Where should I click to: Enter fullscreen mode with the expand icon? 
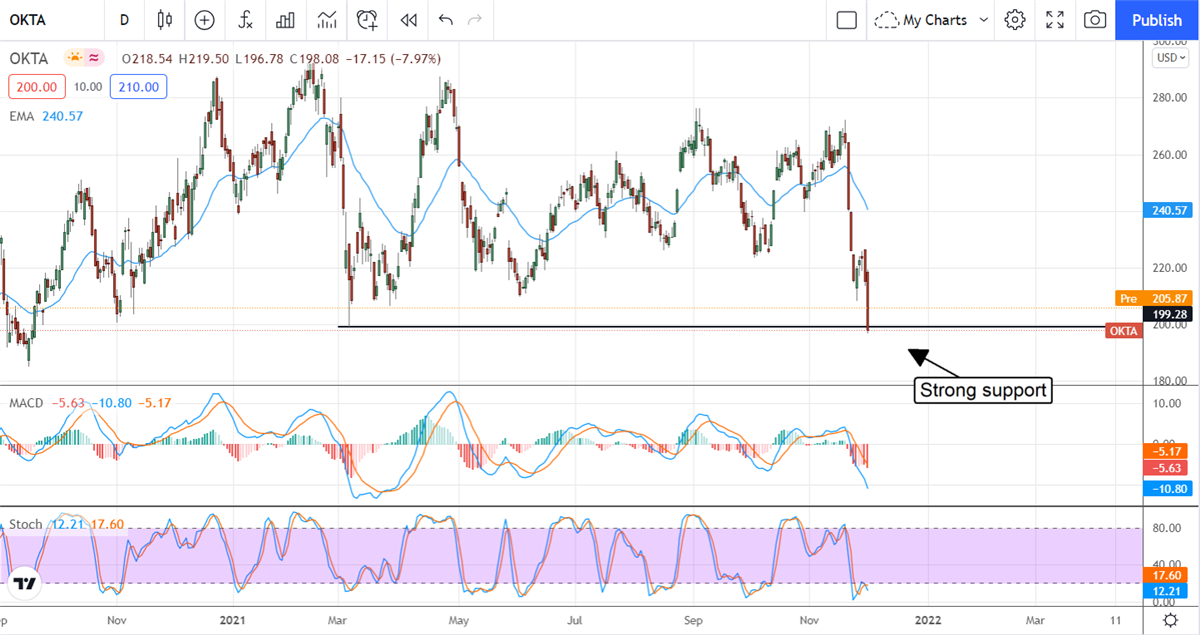click(x=1054, y=20)
